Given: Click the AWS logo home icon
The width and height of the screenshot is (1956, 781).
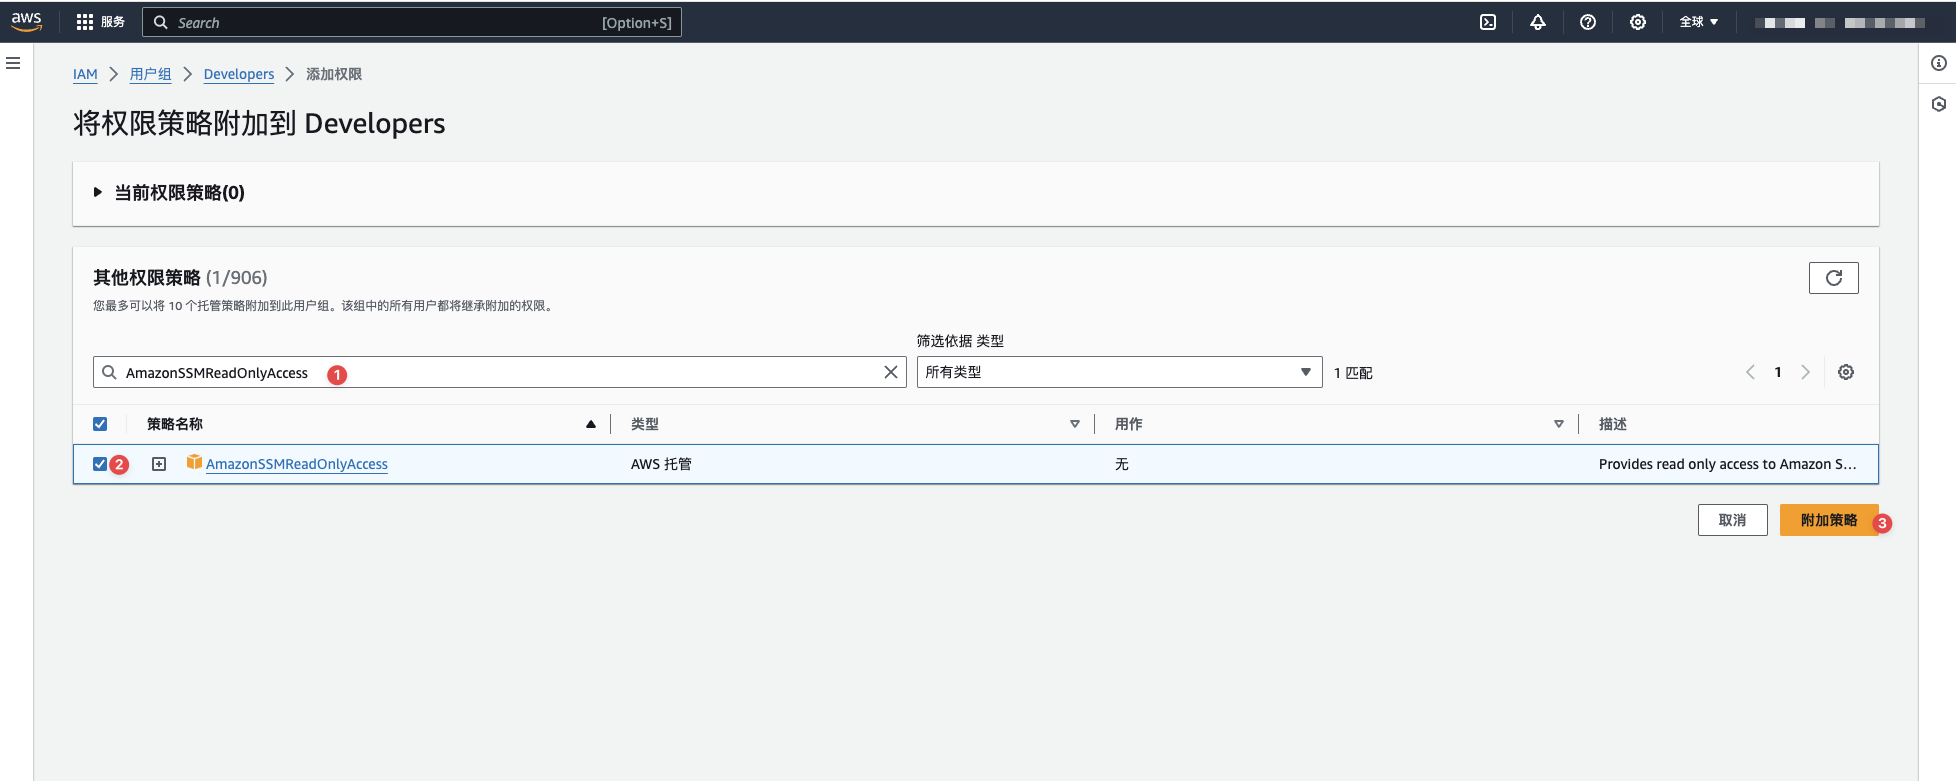Looking at the screenshot, I should pos(27,22).
